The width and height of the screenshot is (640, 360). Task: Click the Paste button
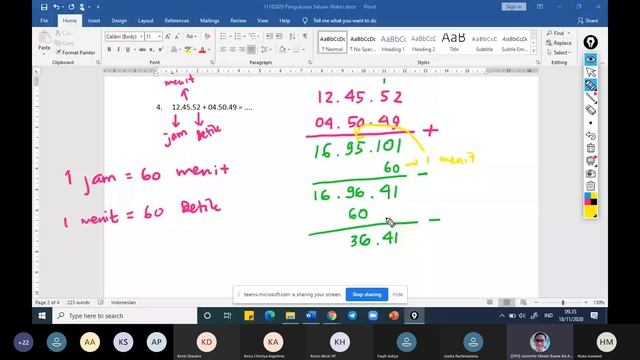point(44,41)
